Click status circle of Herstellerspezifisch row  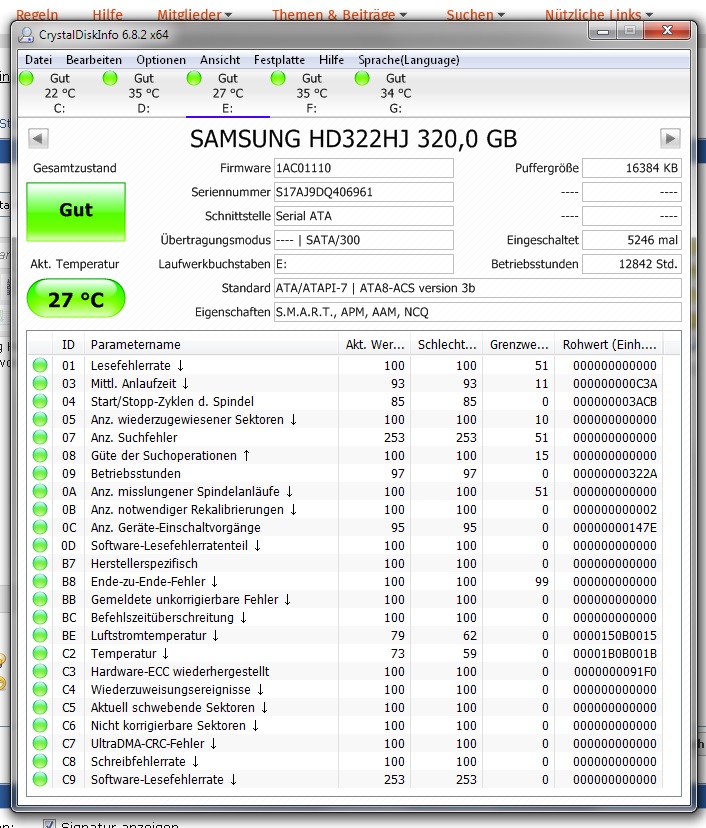[x=40, y=563]
